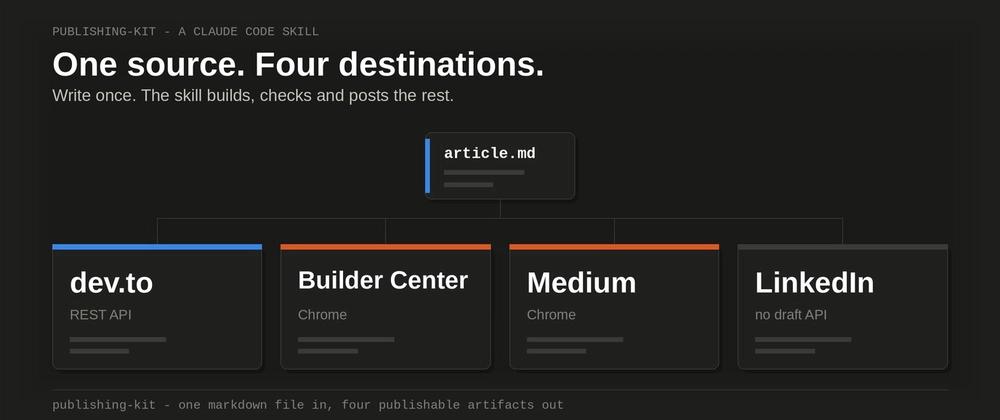Click the 'One source. Four destinations.' headline
Screen dimensions: 1000x420
coord(298,64)
